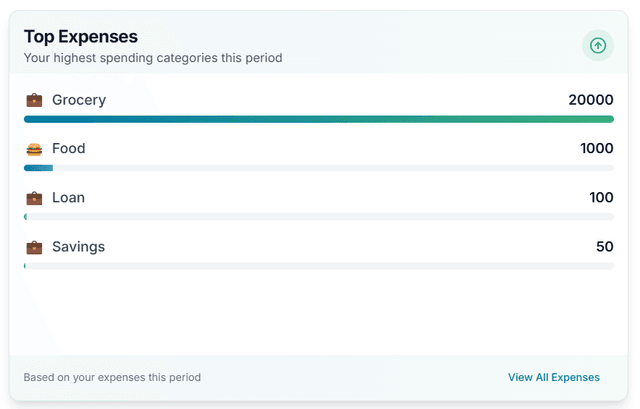640x409 pixels.
Task: Open the View All Expenses link
Action: 553,377
